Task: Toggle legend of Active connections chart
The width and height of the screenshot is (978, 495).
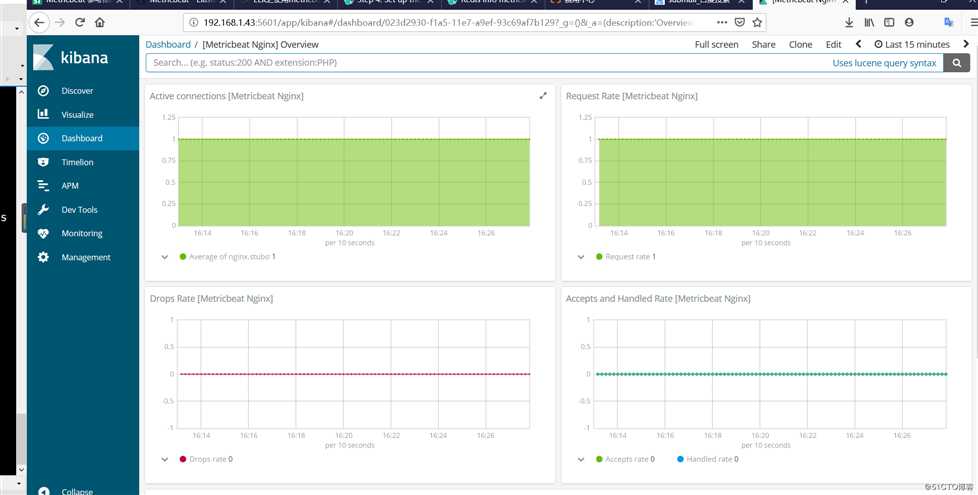Action: 165,257
